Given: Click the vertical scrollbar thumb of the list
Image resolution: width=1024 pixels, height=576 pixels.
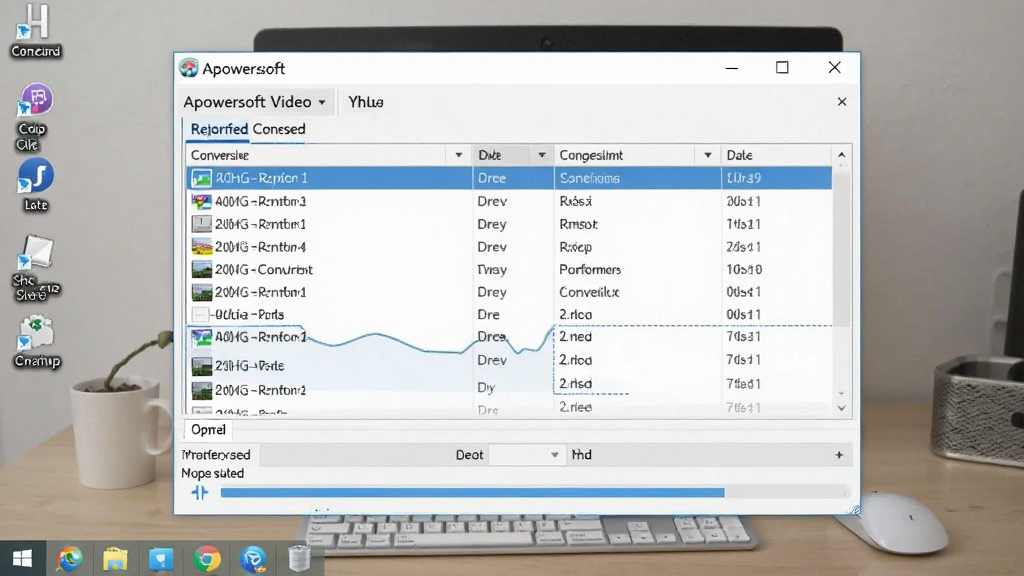Looking at the screenshot, I should 841,247.
